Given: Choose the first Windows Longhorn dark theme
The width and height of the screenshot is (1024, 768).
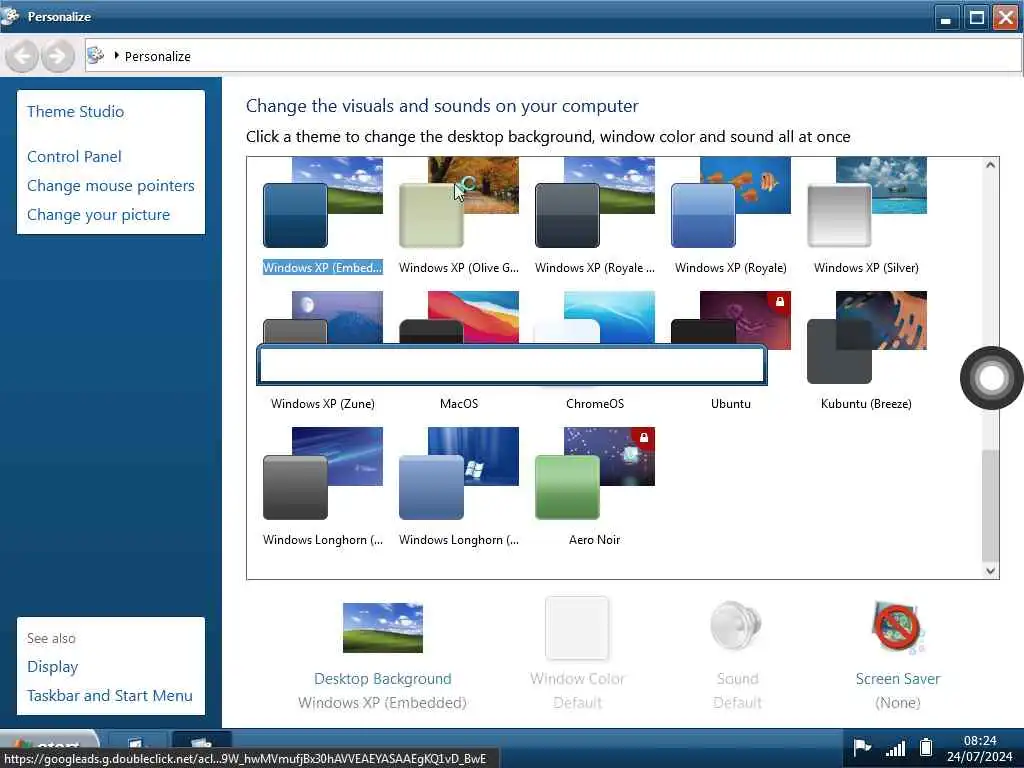Looking at the screenshot, I should [323, 473].
